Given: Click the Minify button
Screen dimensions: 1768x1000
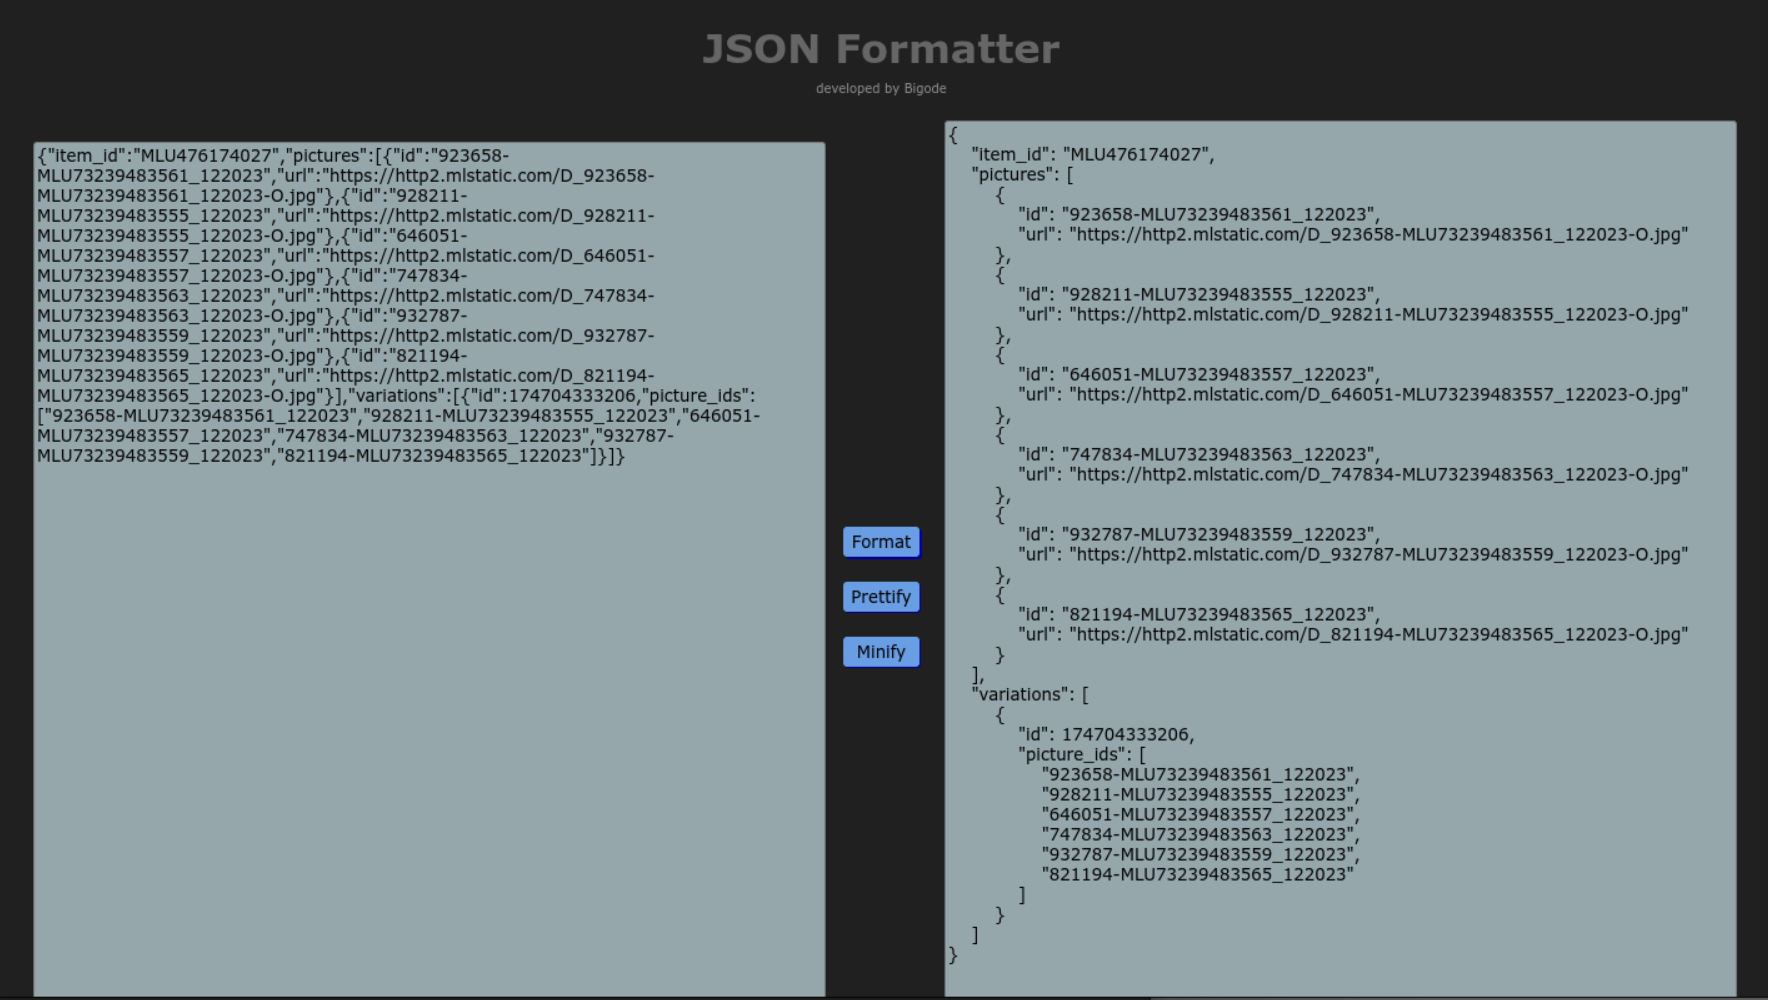Looking at the screenshot, I should click(x=881, y=652).
